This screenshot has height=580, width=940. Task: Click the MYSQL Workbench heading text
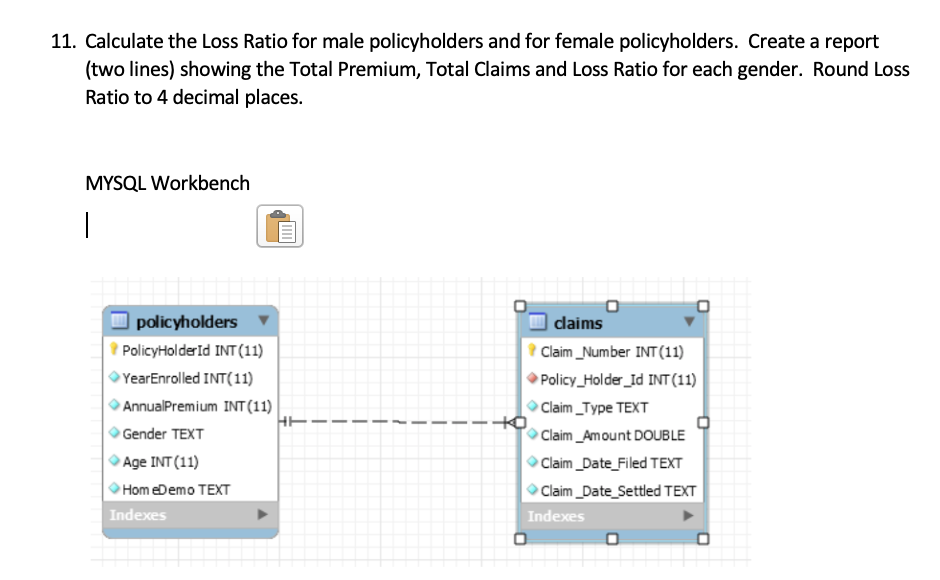tap(167, 183)
